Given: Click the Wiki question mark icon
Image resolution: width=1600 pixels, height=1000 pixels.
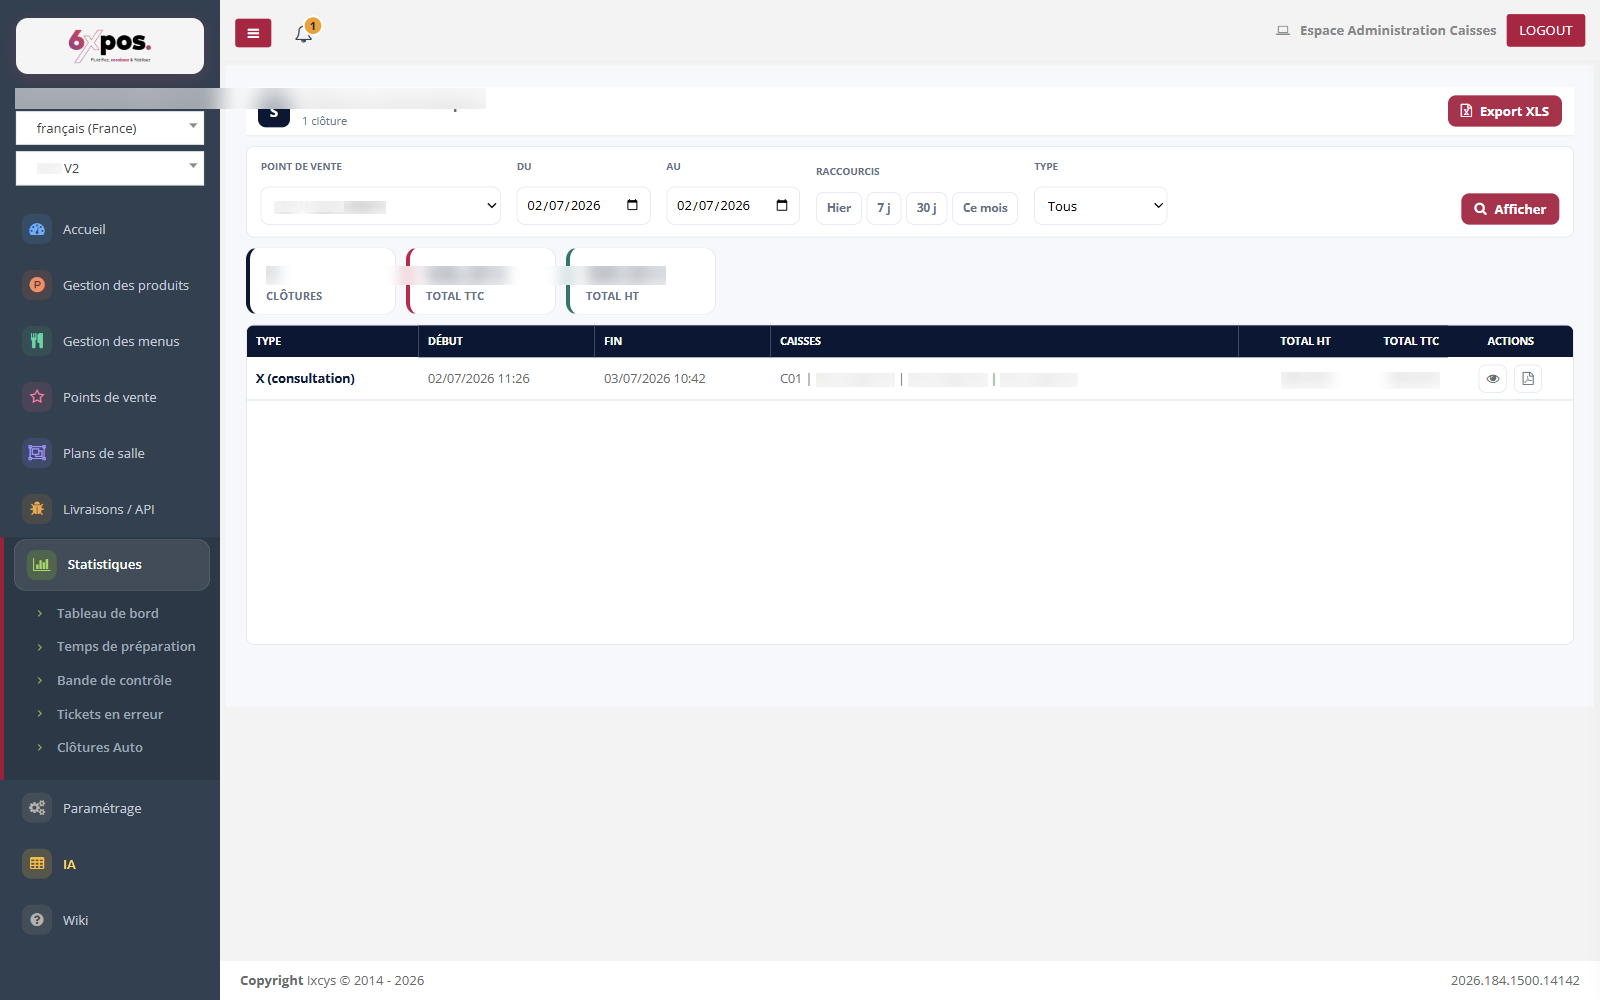Looking at the screenshot, I should (x=37, y=920).
